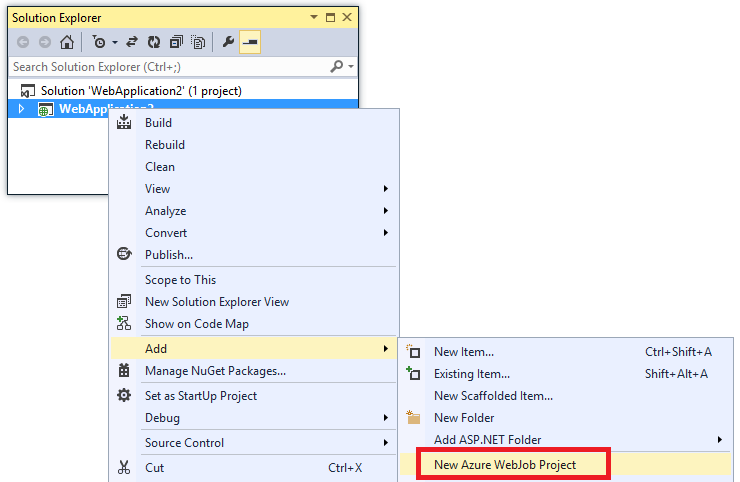740x482 pixels.
Task: Choose Cut from the context menu
Action: [x=254, y=468]
